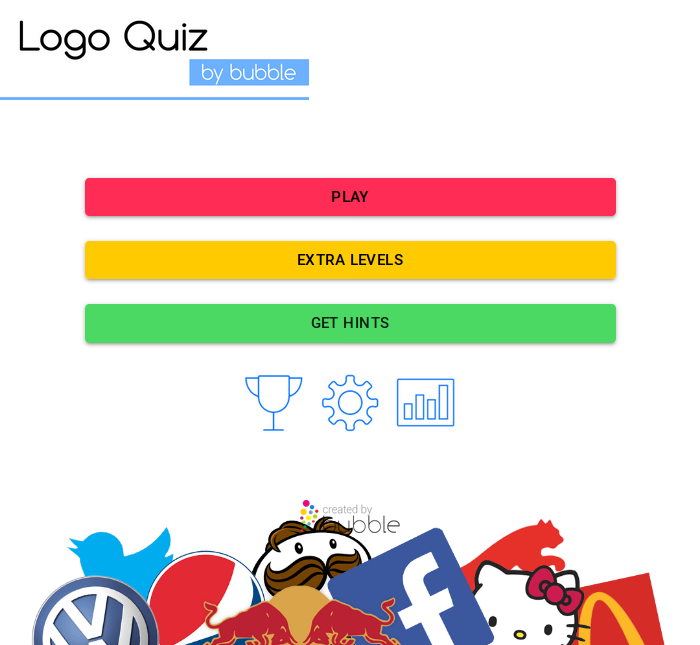This screenshot has width=700, height=645.
Task: Open settings via the gear icon
Action: [x=350, y=403]
